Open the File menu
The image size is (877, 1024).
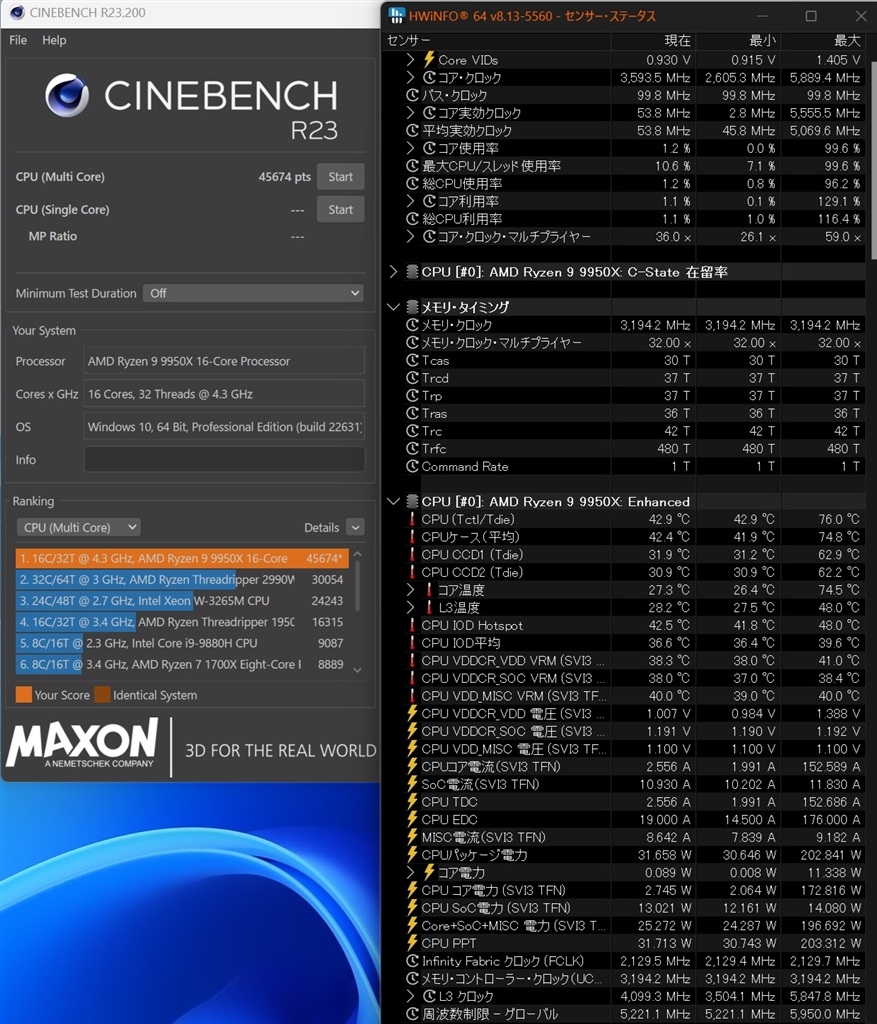tap(18, 40)
